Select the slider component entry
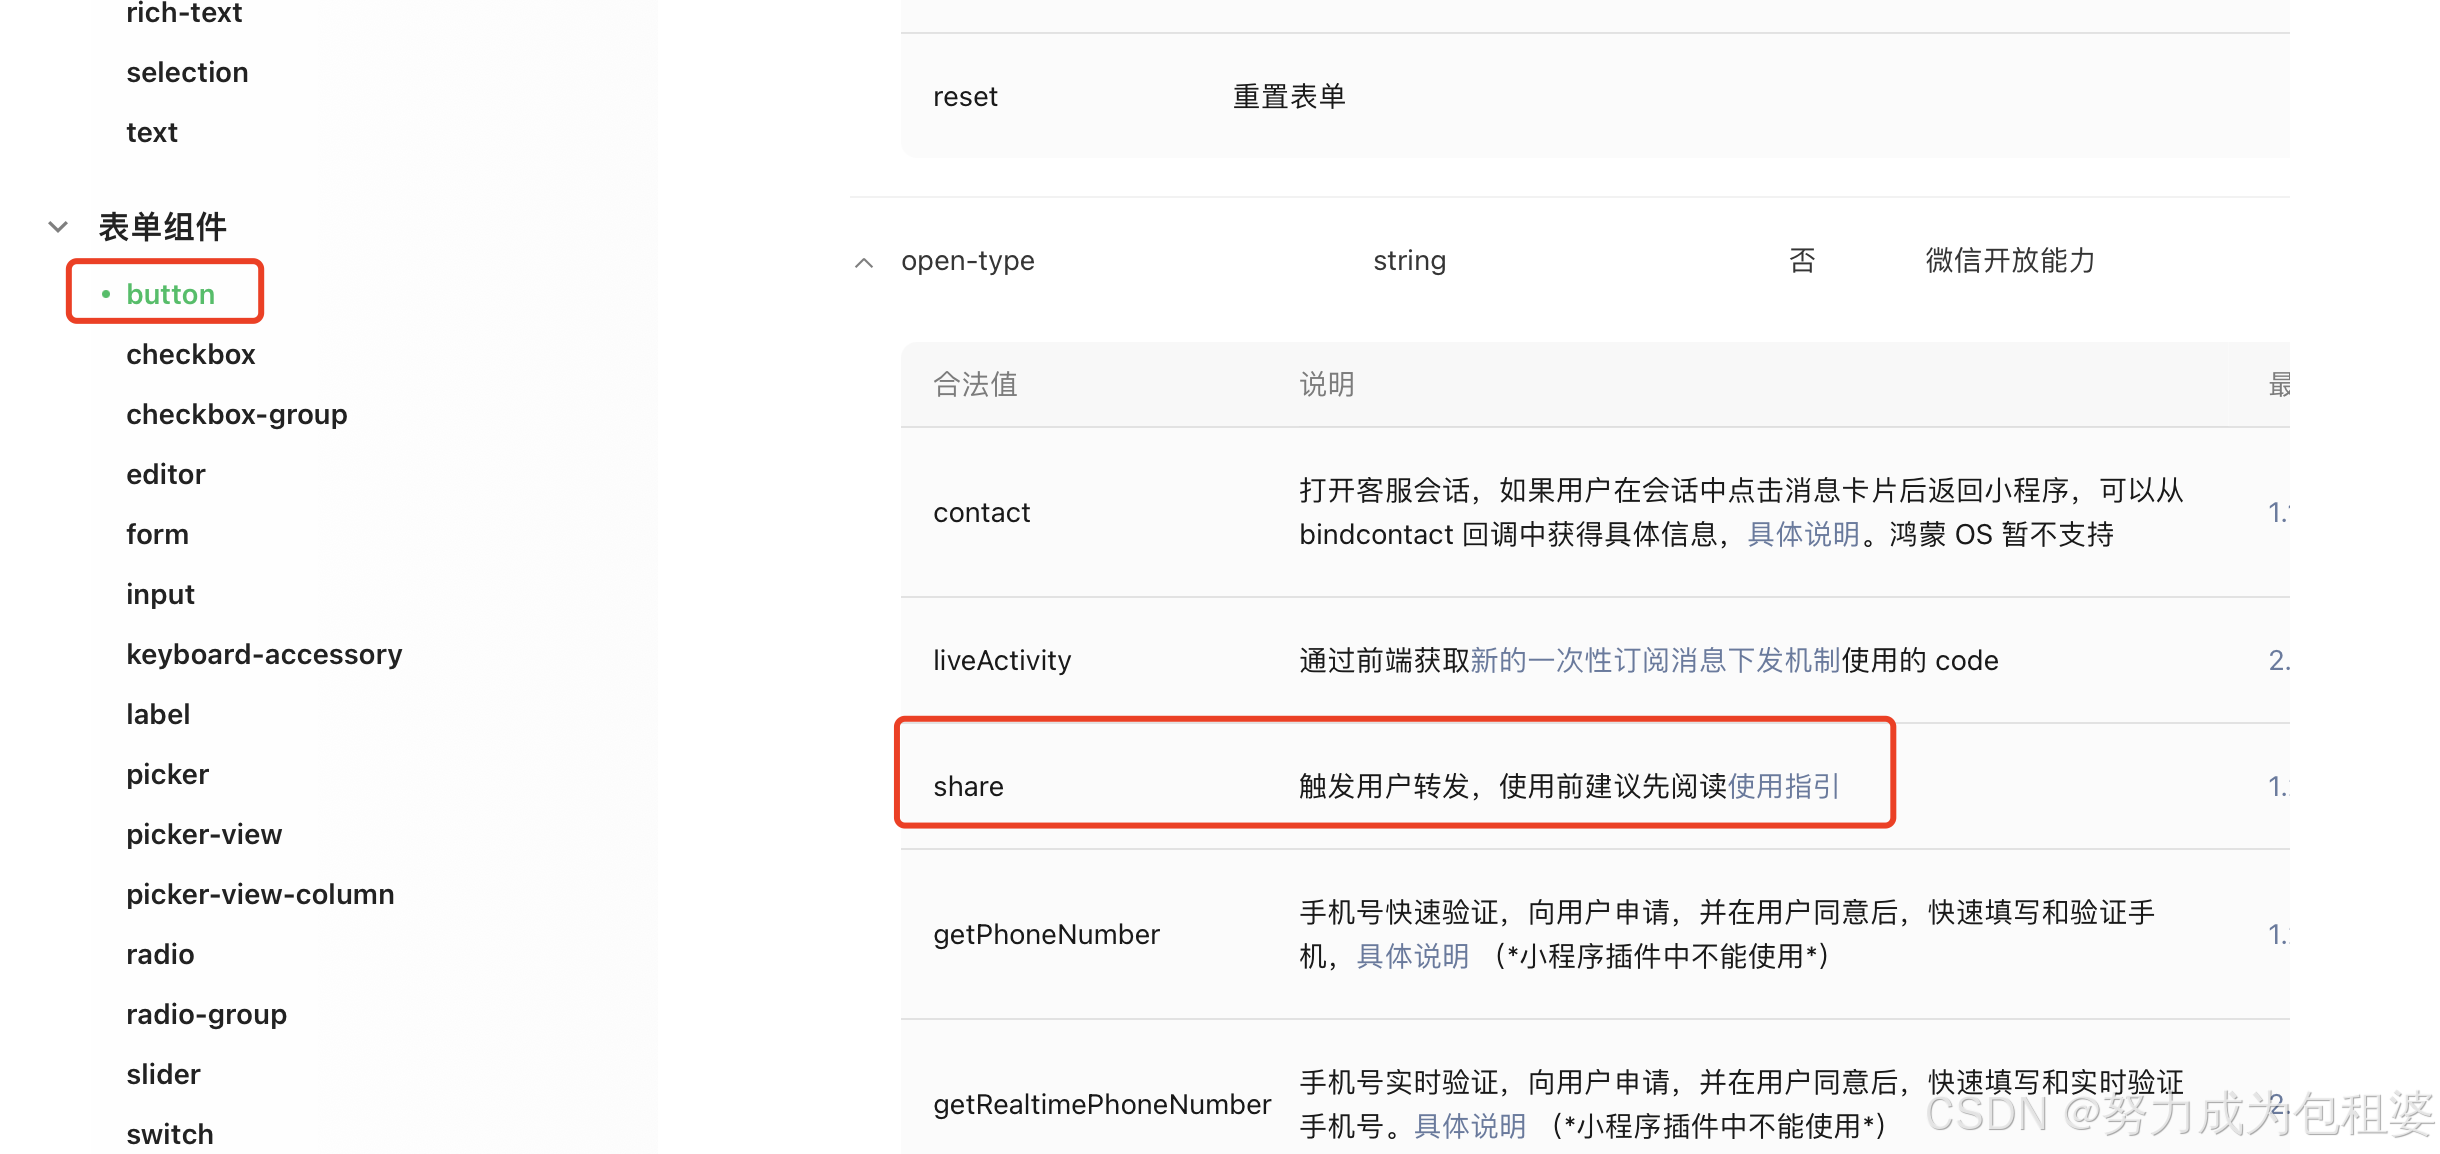This screenshot has height=1154, width=2440. click(163, 1074)
